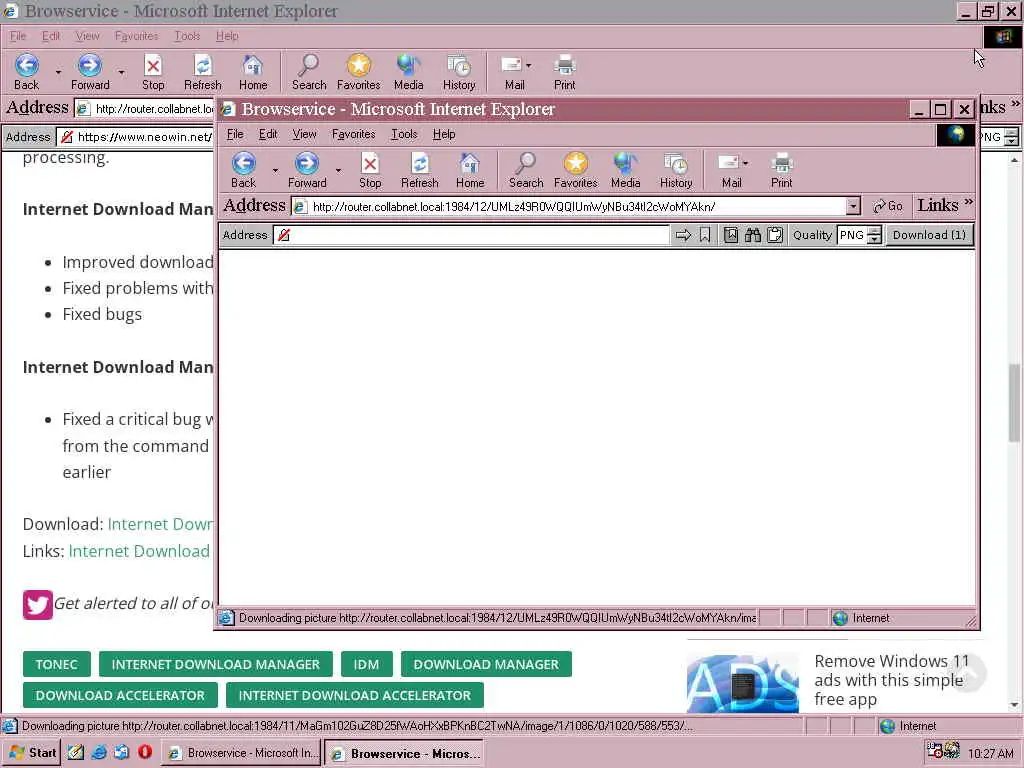
Task: Click Home in the background IE window
Action: 253,72
